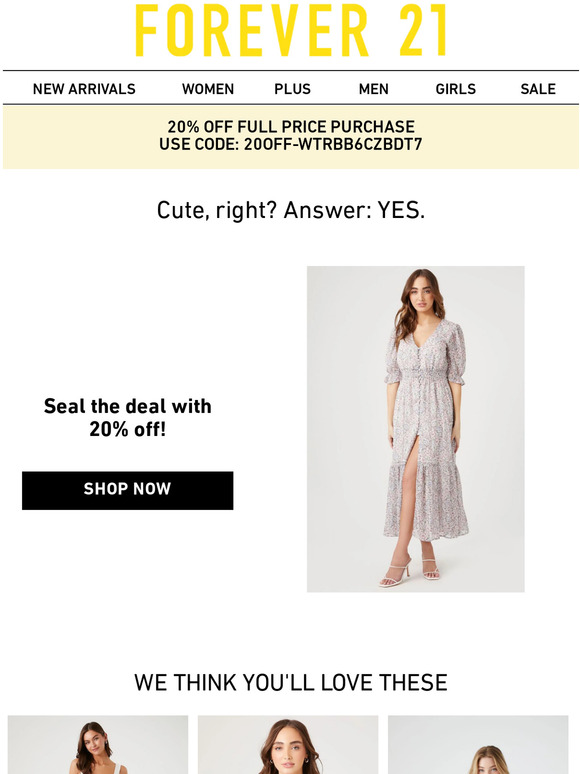Open the middle recommended product thumbnail

click(x=288, y=744)
